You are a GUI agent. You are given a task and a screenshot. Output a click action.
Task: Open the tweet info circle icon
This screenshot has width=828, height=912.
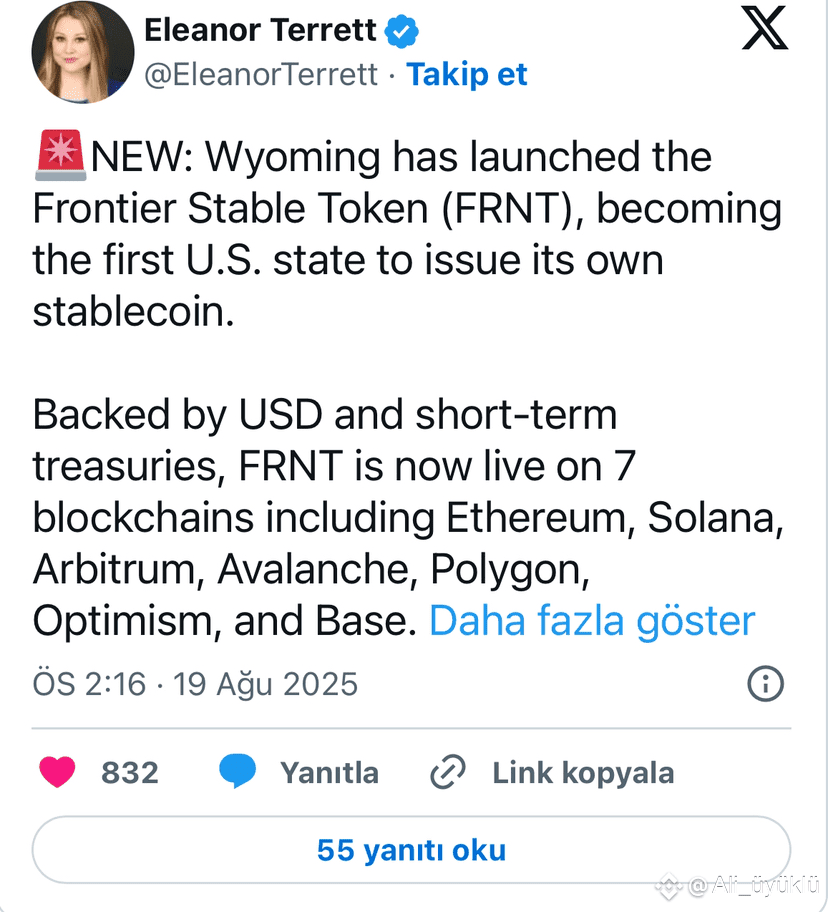click(765, 683)
